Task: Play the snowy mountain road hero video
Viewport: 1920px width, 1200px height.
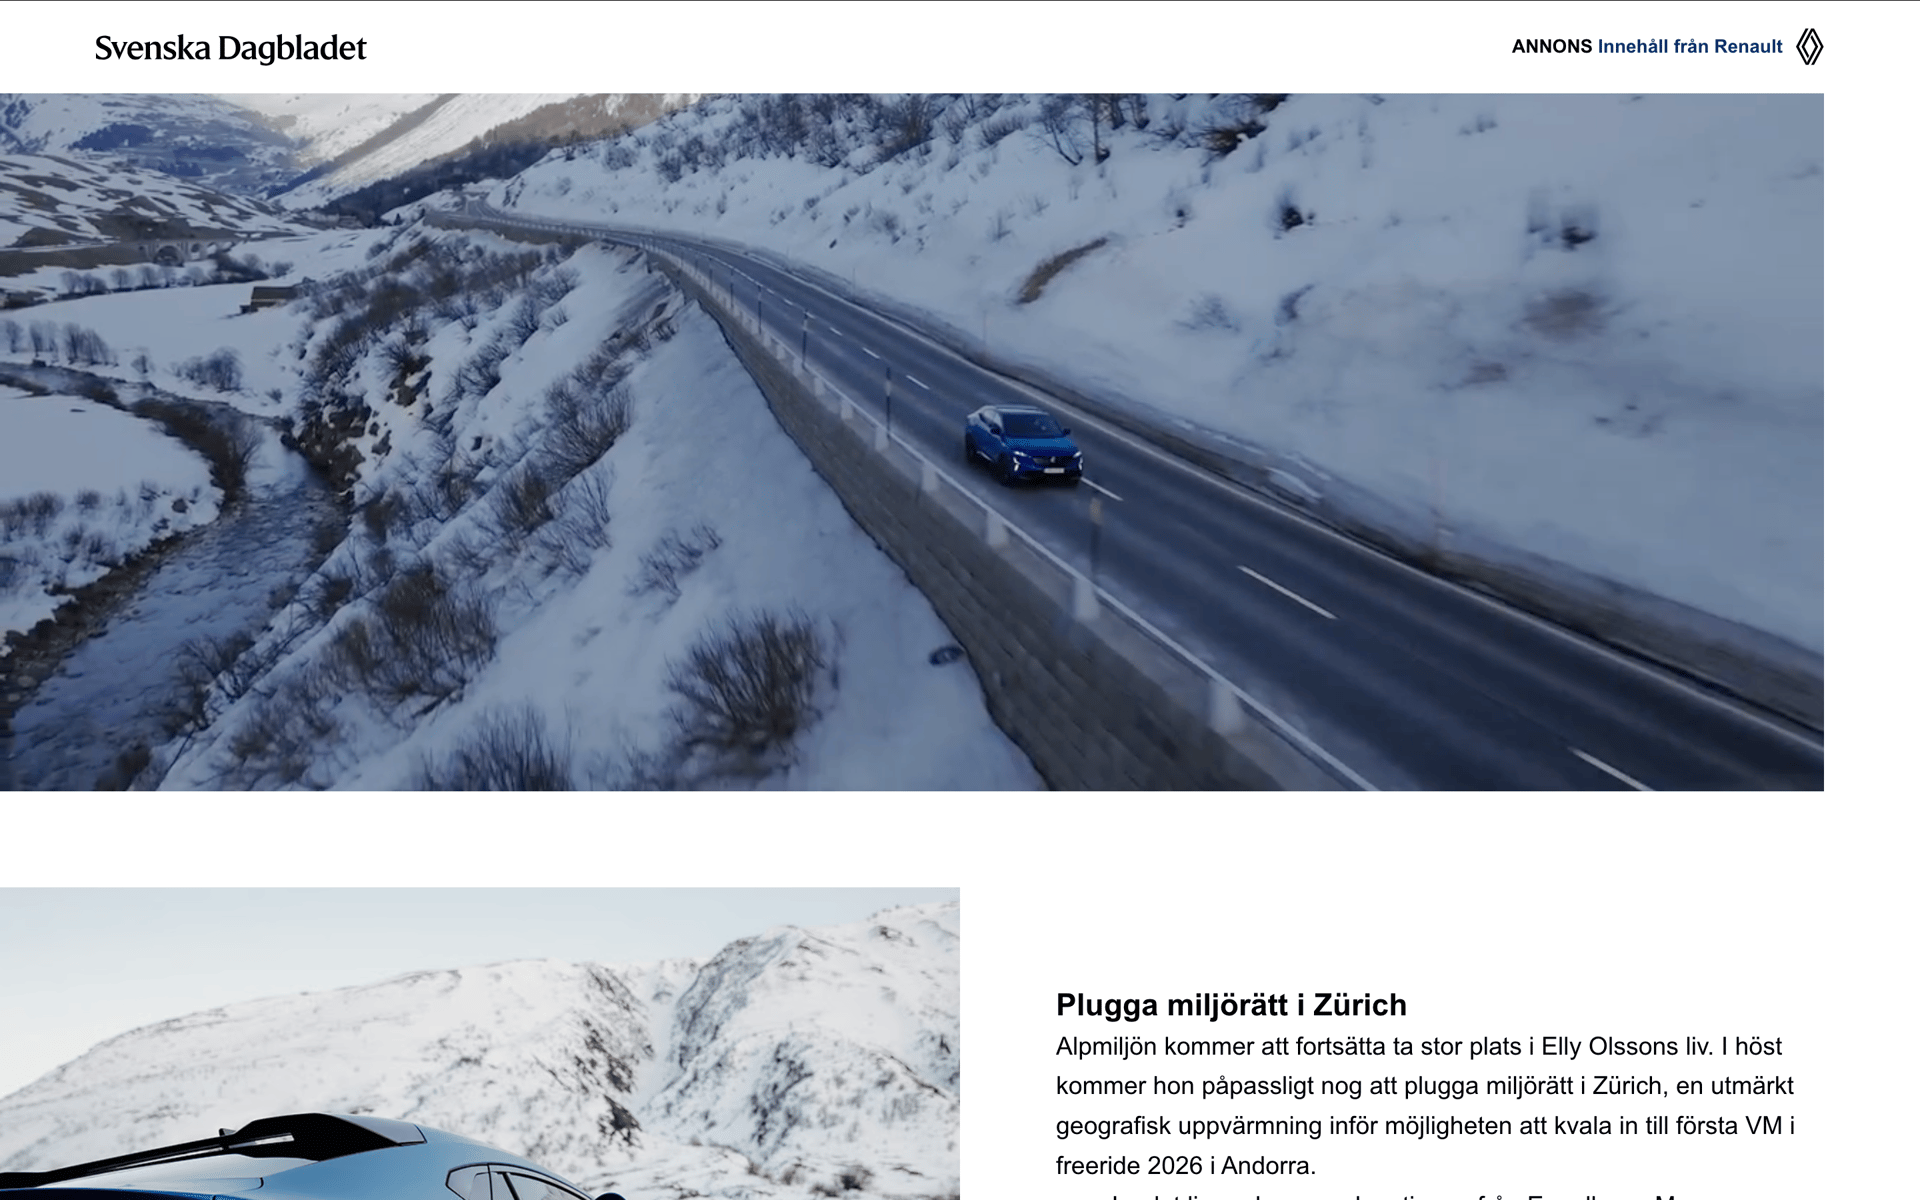Action: pos(912,442)
